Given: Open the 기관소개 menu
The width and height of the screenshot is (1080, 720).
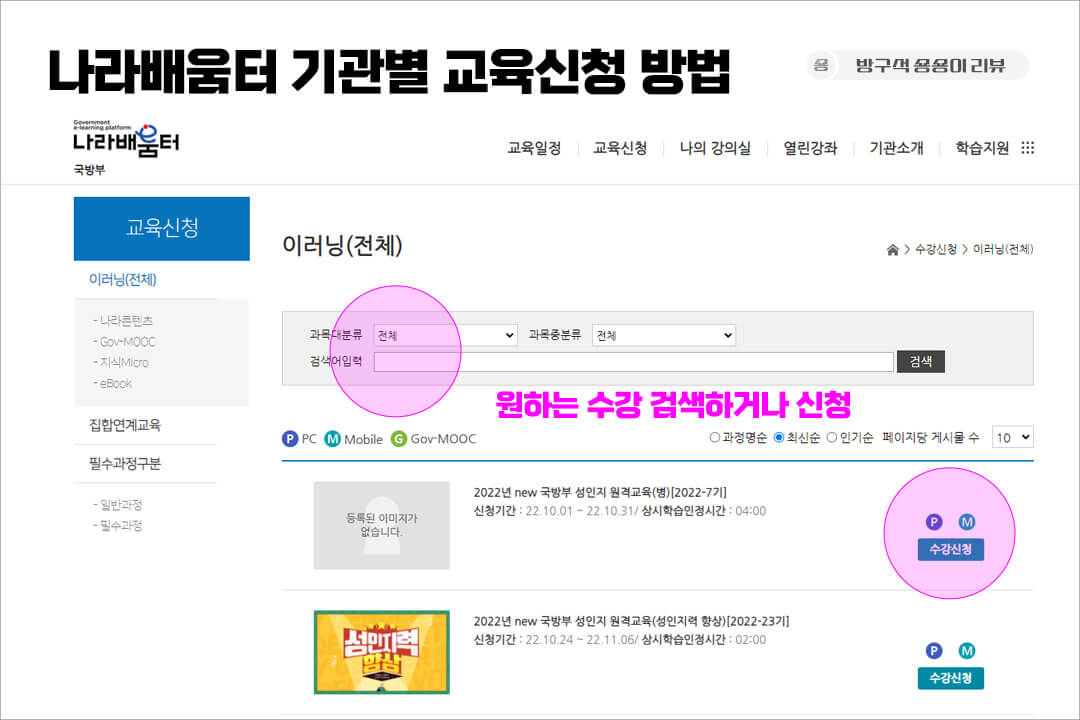Looking at the screenshot, I should (x=896, y=148).
